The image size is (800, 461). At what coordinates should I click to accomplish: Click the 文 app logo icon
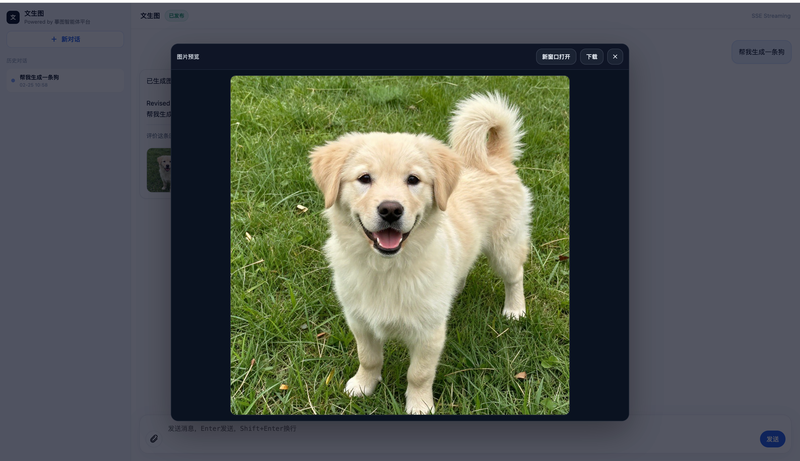[13, 17]
